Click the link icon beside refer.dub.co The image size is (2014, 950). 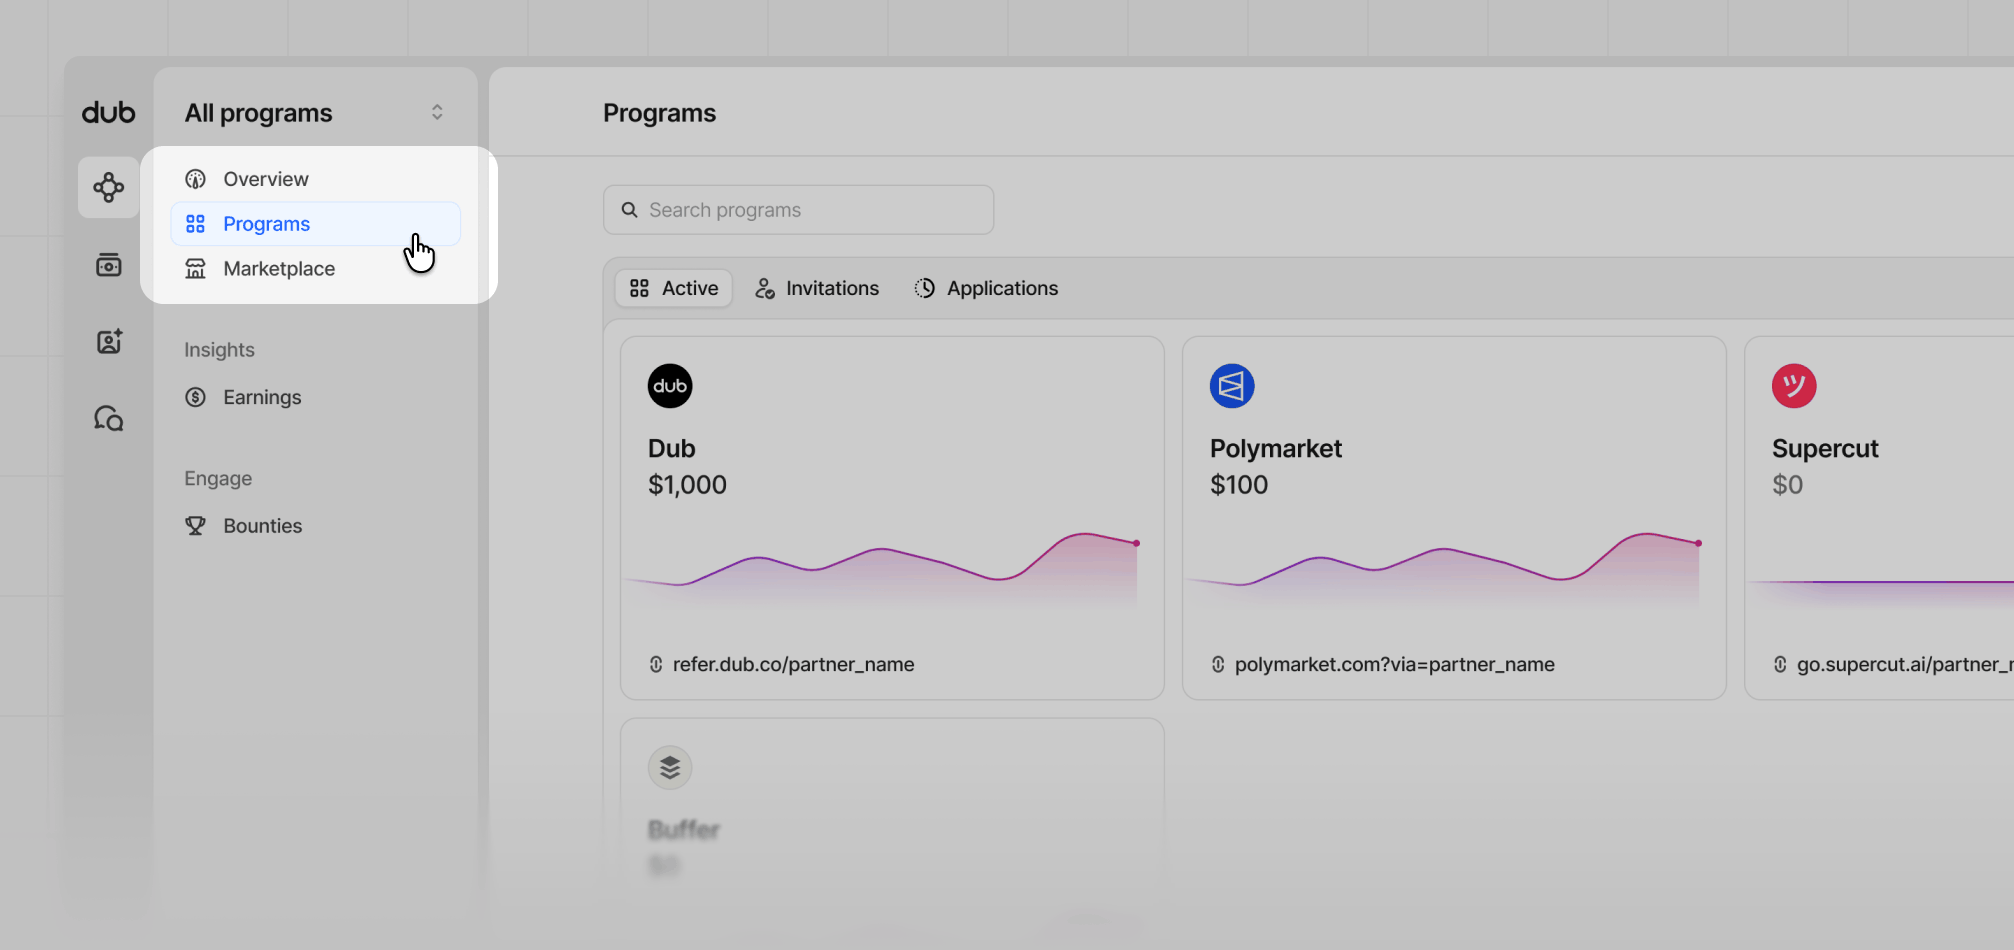(656, 664)
